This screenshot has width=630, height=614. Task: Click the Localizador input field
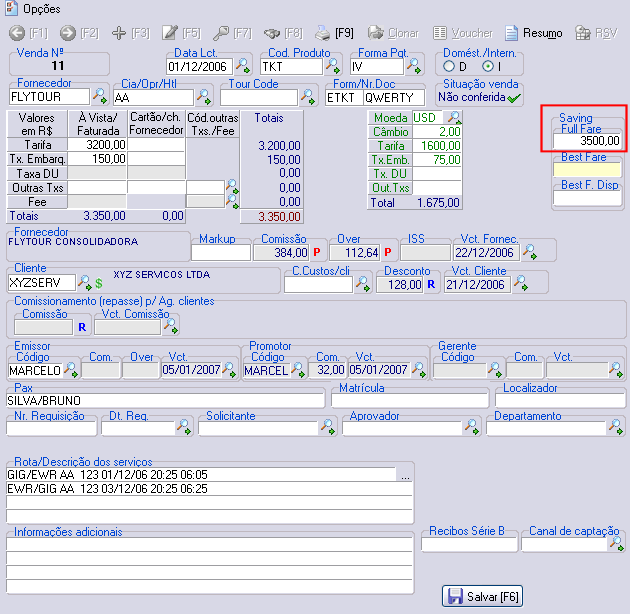click(x=560, y=401)
